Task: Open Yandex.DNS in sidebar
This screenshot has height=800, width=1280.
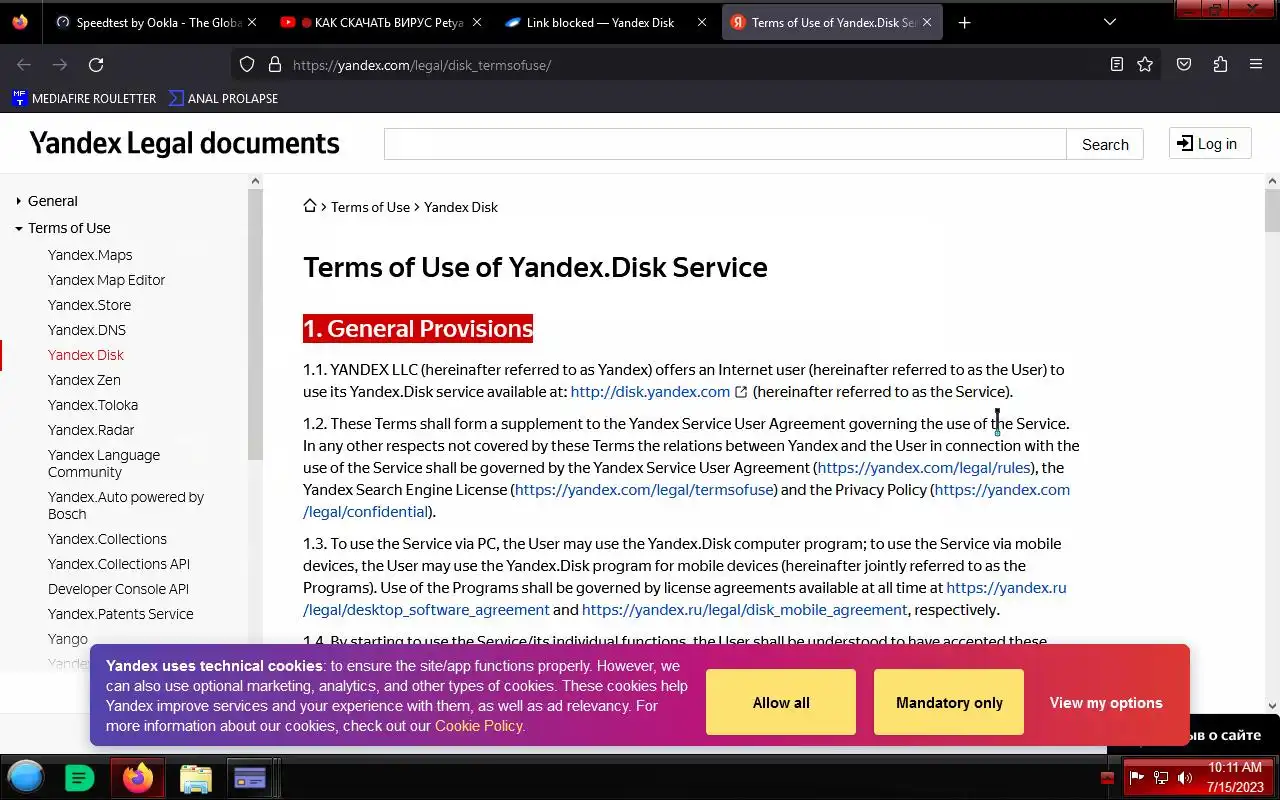Action: pos(87,330)
